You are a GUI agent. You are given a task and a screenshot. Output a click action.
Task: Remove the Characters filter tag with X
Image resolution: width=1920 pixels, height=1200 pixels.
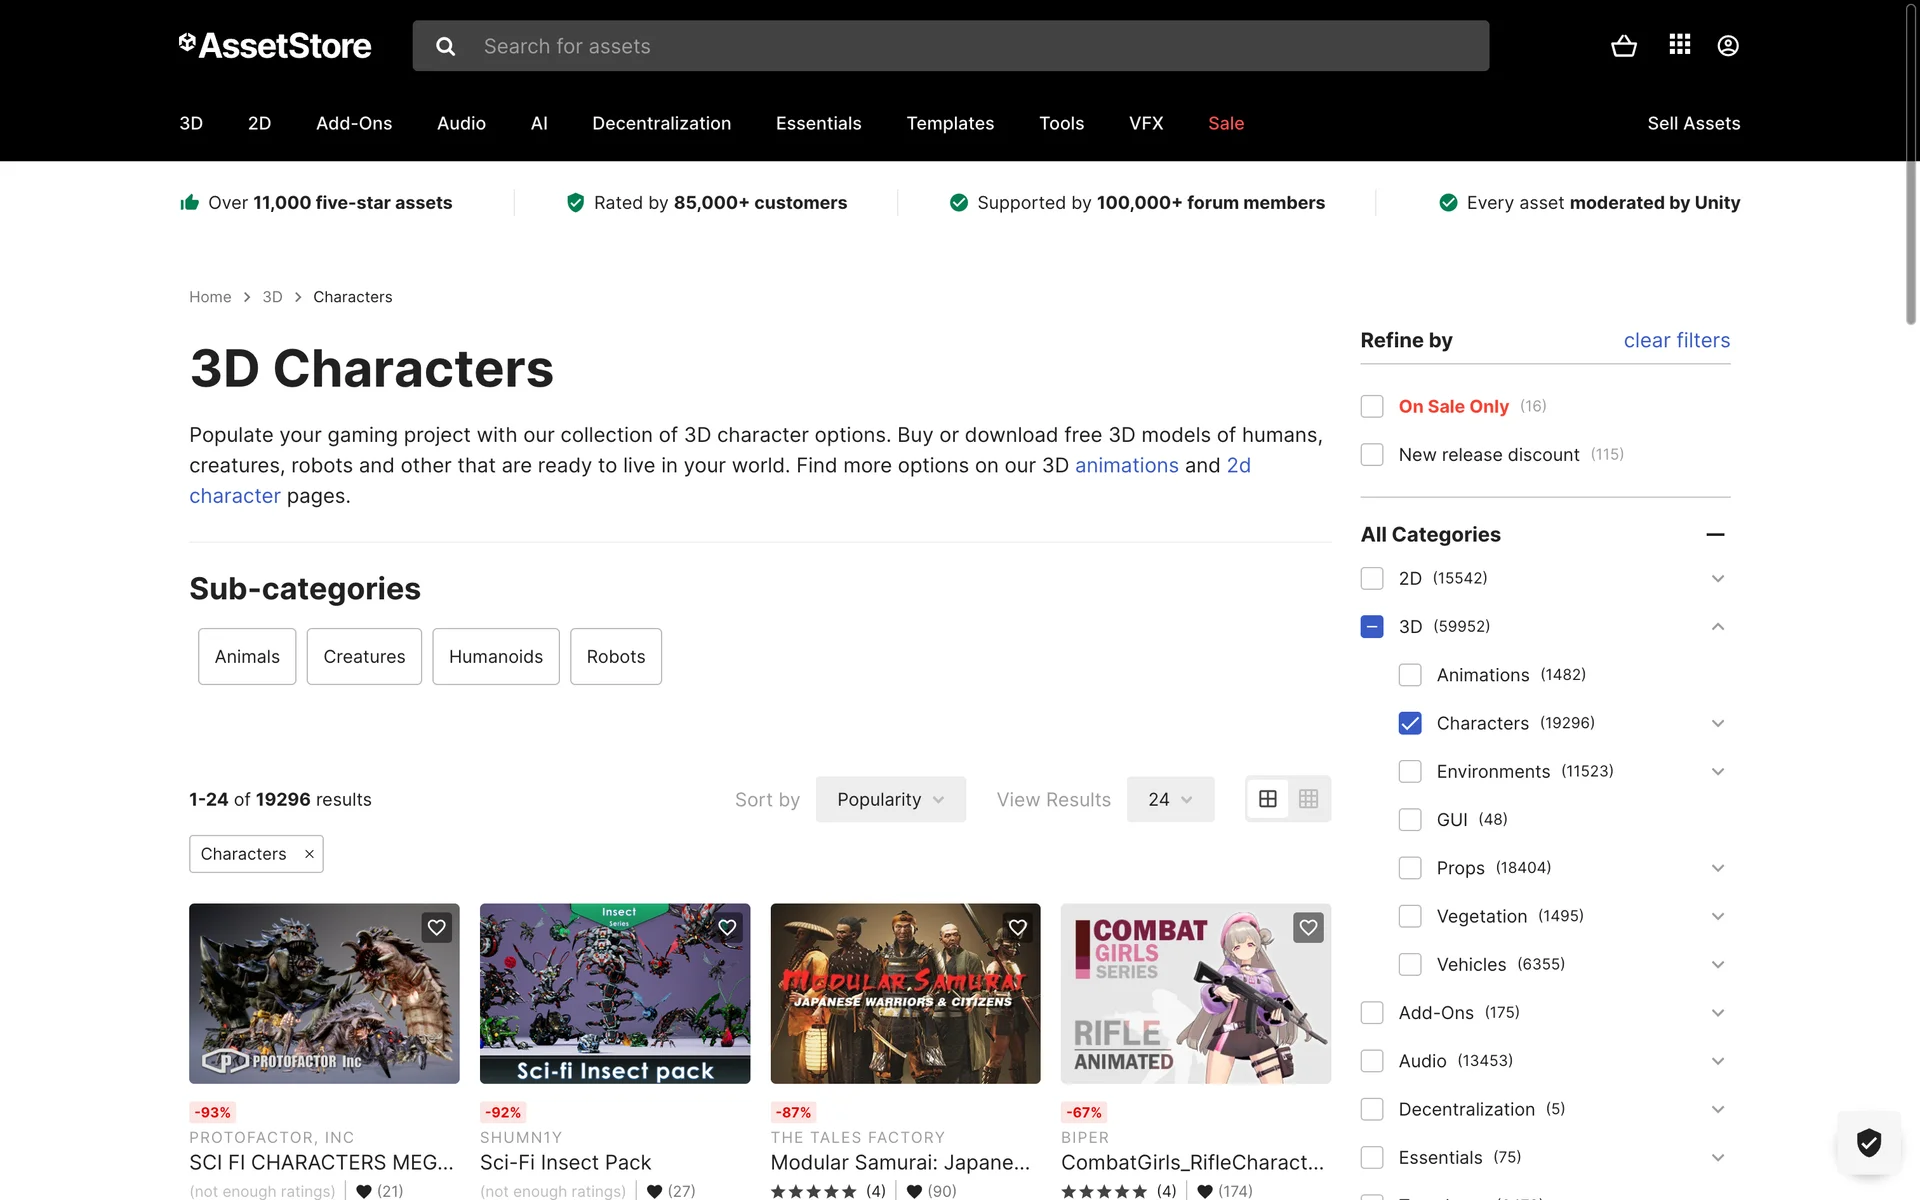[309, 854]
